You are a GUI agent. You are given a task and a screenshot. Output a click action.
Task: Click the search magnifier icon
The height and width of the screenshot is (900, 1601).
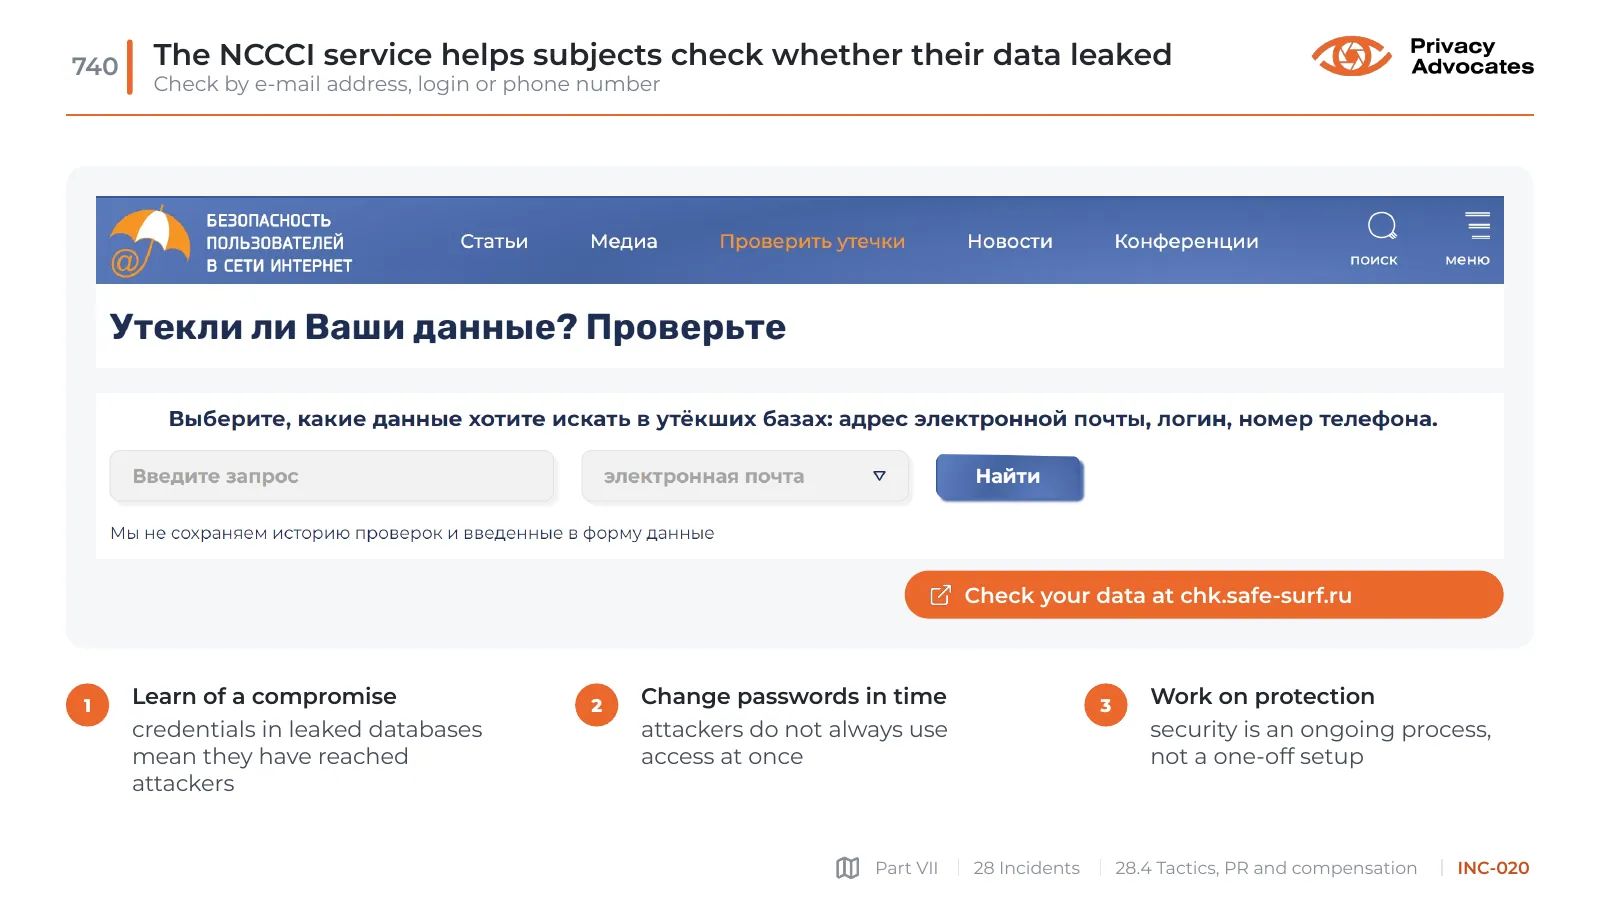pyautogui.click(x=1382, y=226)
